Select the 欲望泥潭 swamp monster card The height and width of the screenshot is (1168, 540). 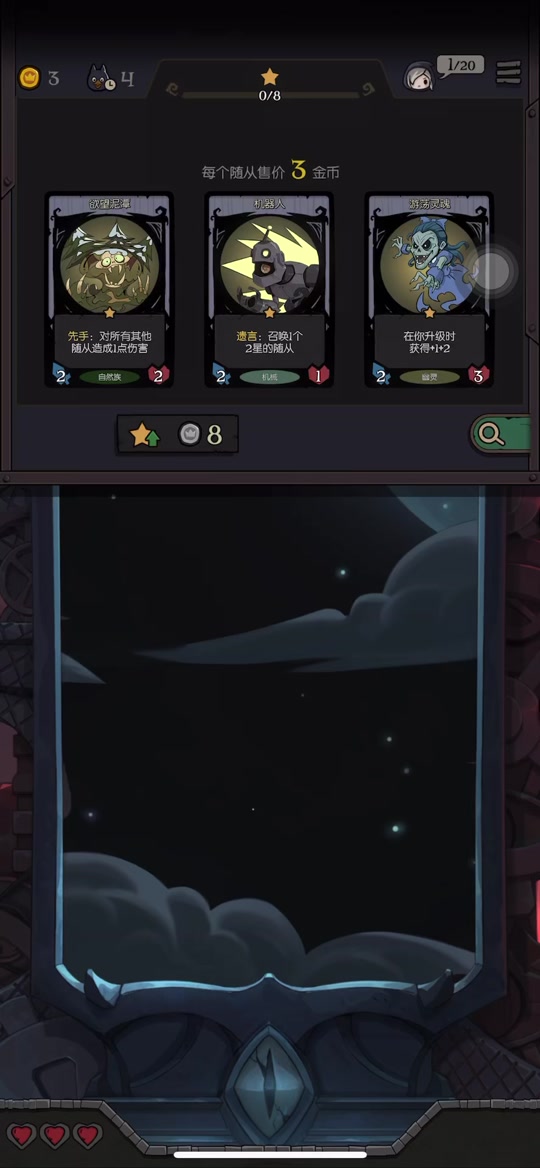[109, 290]
